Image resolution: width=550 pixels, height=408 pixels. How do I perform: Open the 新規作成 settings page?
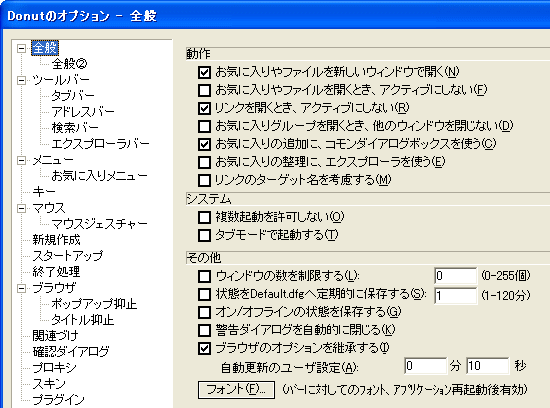(x=56, y=240)
